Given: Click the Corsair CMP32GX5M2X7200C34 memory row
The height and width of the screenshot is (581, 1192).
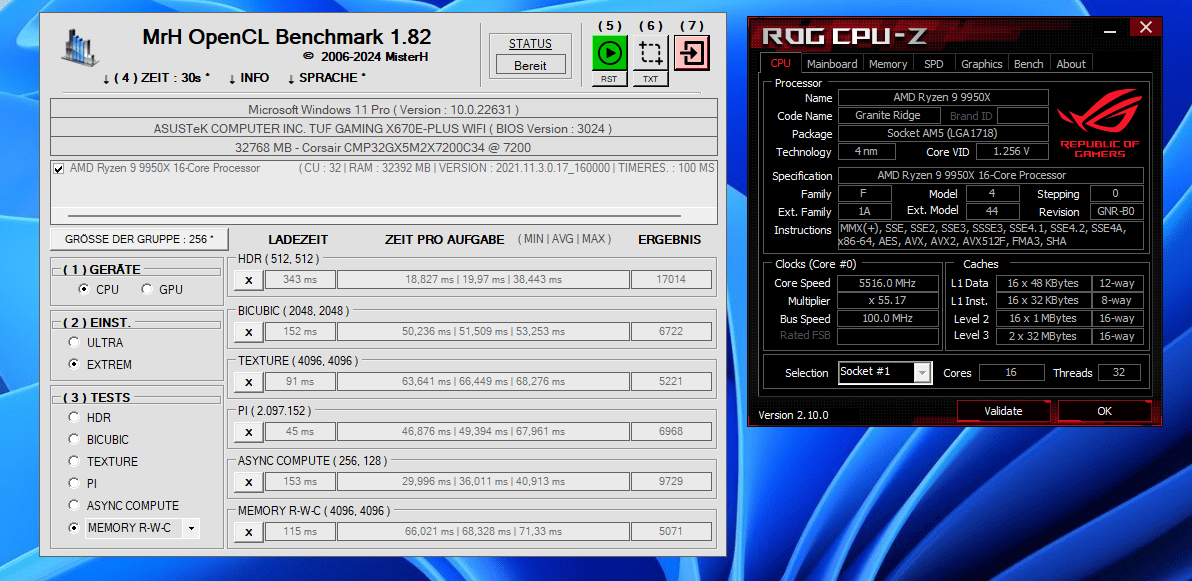Looking at the screenshot, I should pos(383,147).
